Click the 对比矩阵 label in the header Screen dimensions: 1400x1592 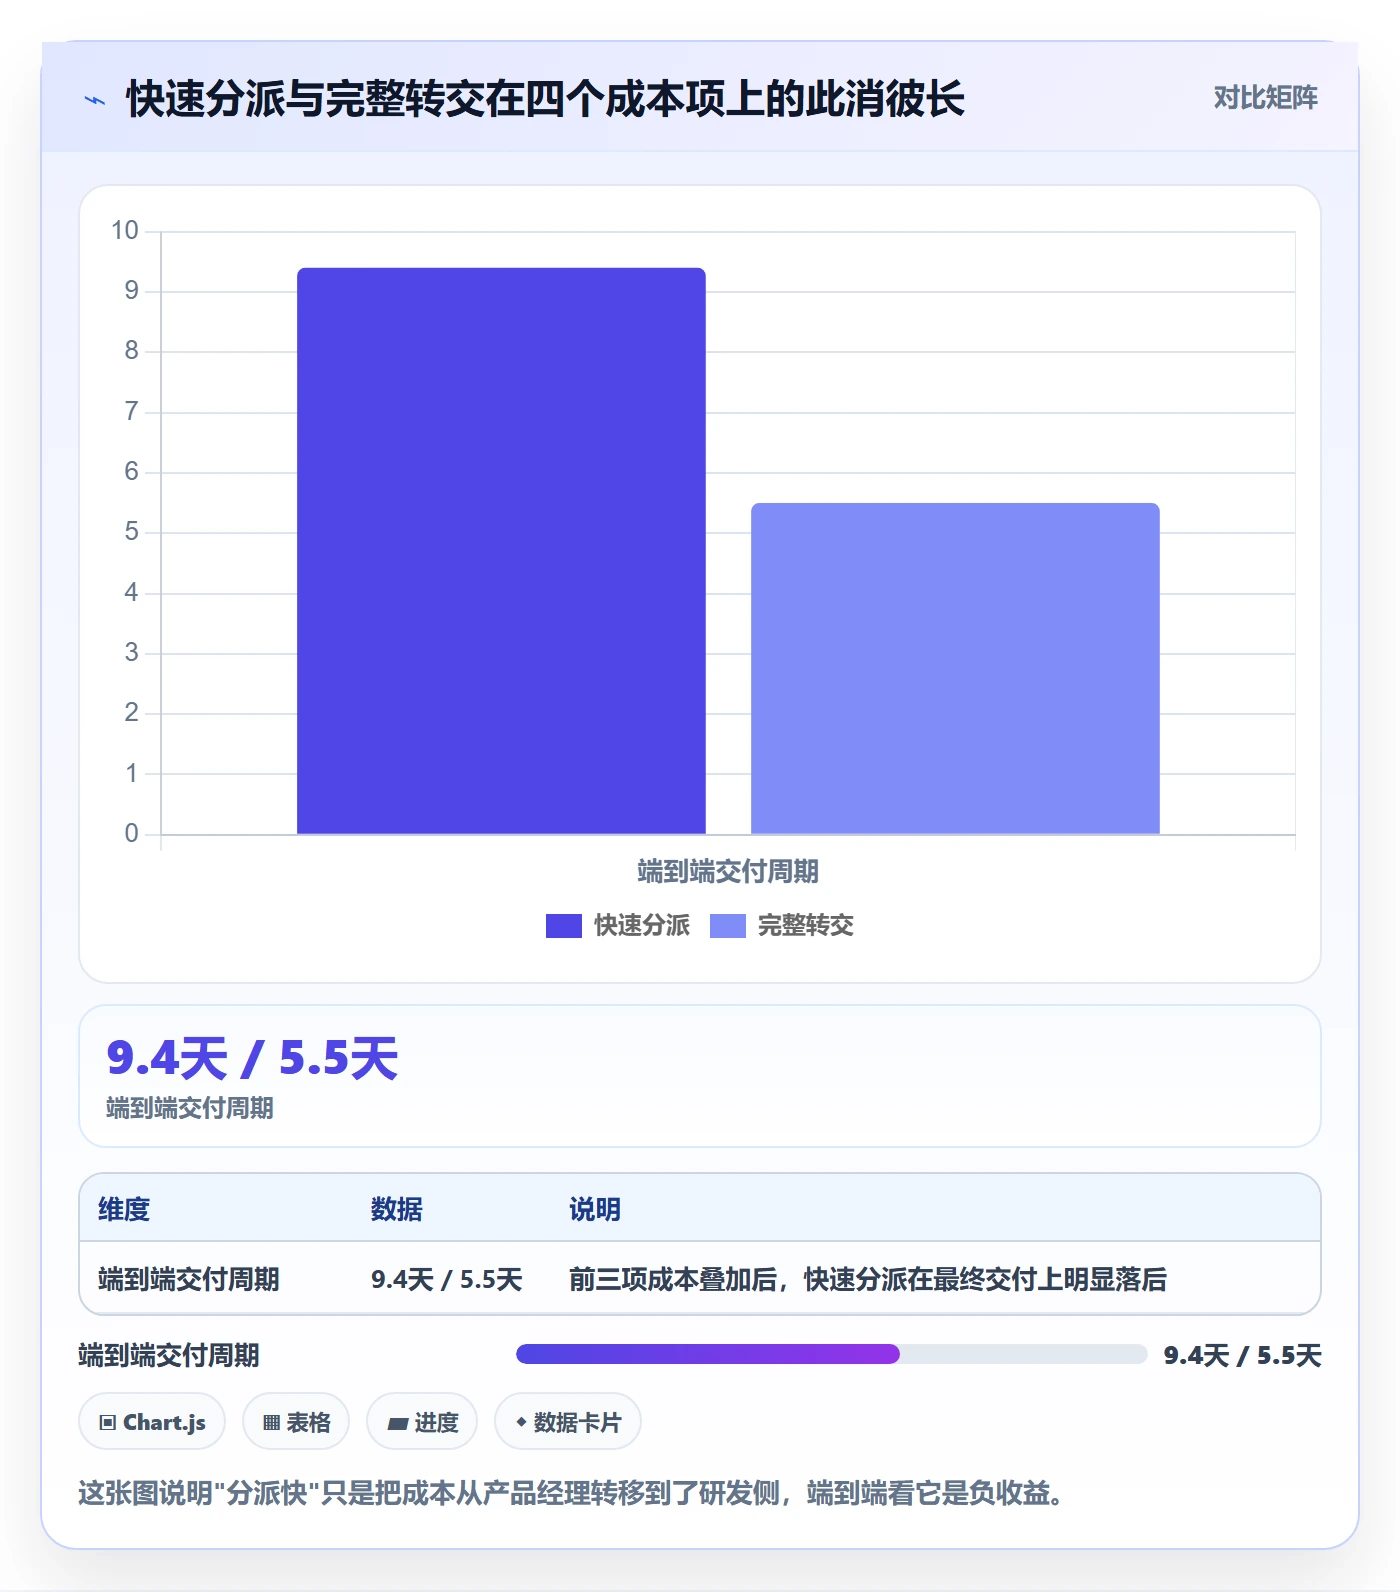(1265, 98)
